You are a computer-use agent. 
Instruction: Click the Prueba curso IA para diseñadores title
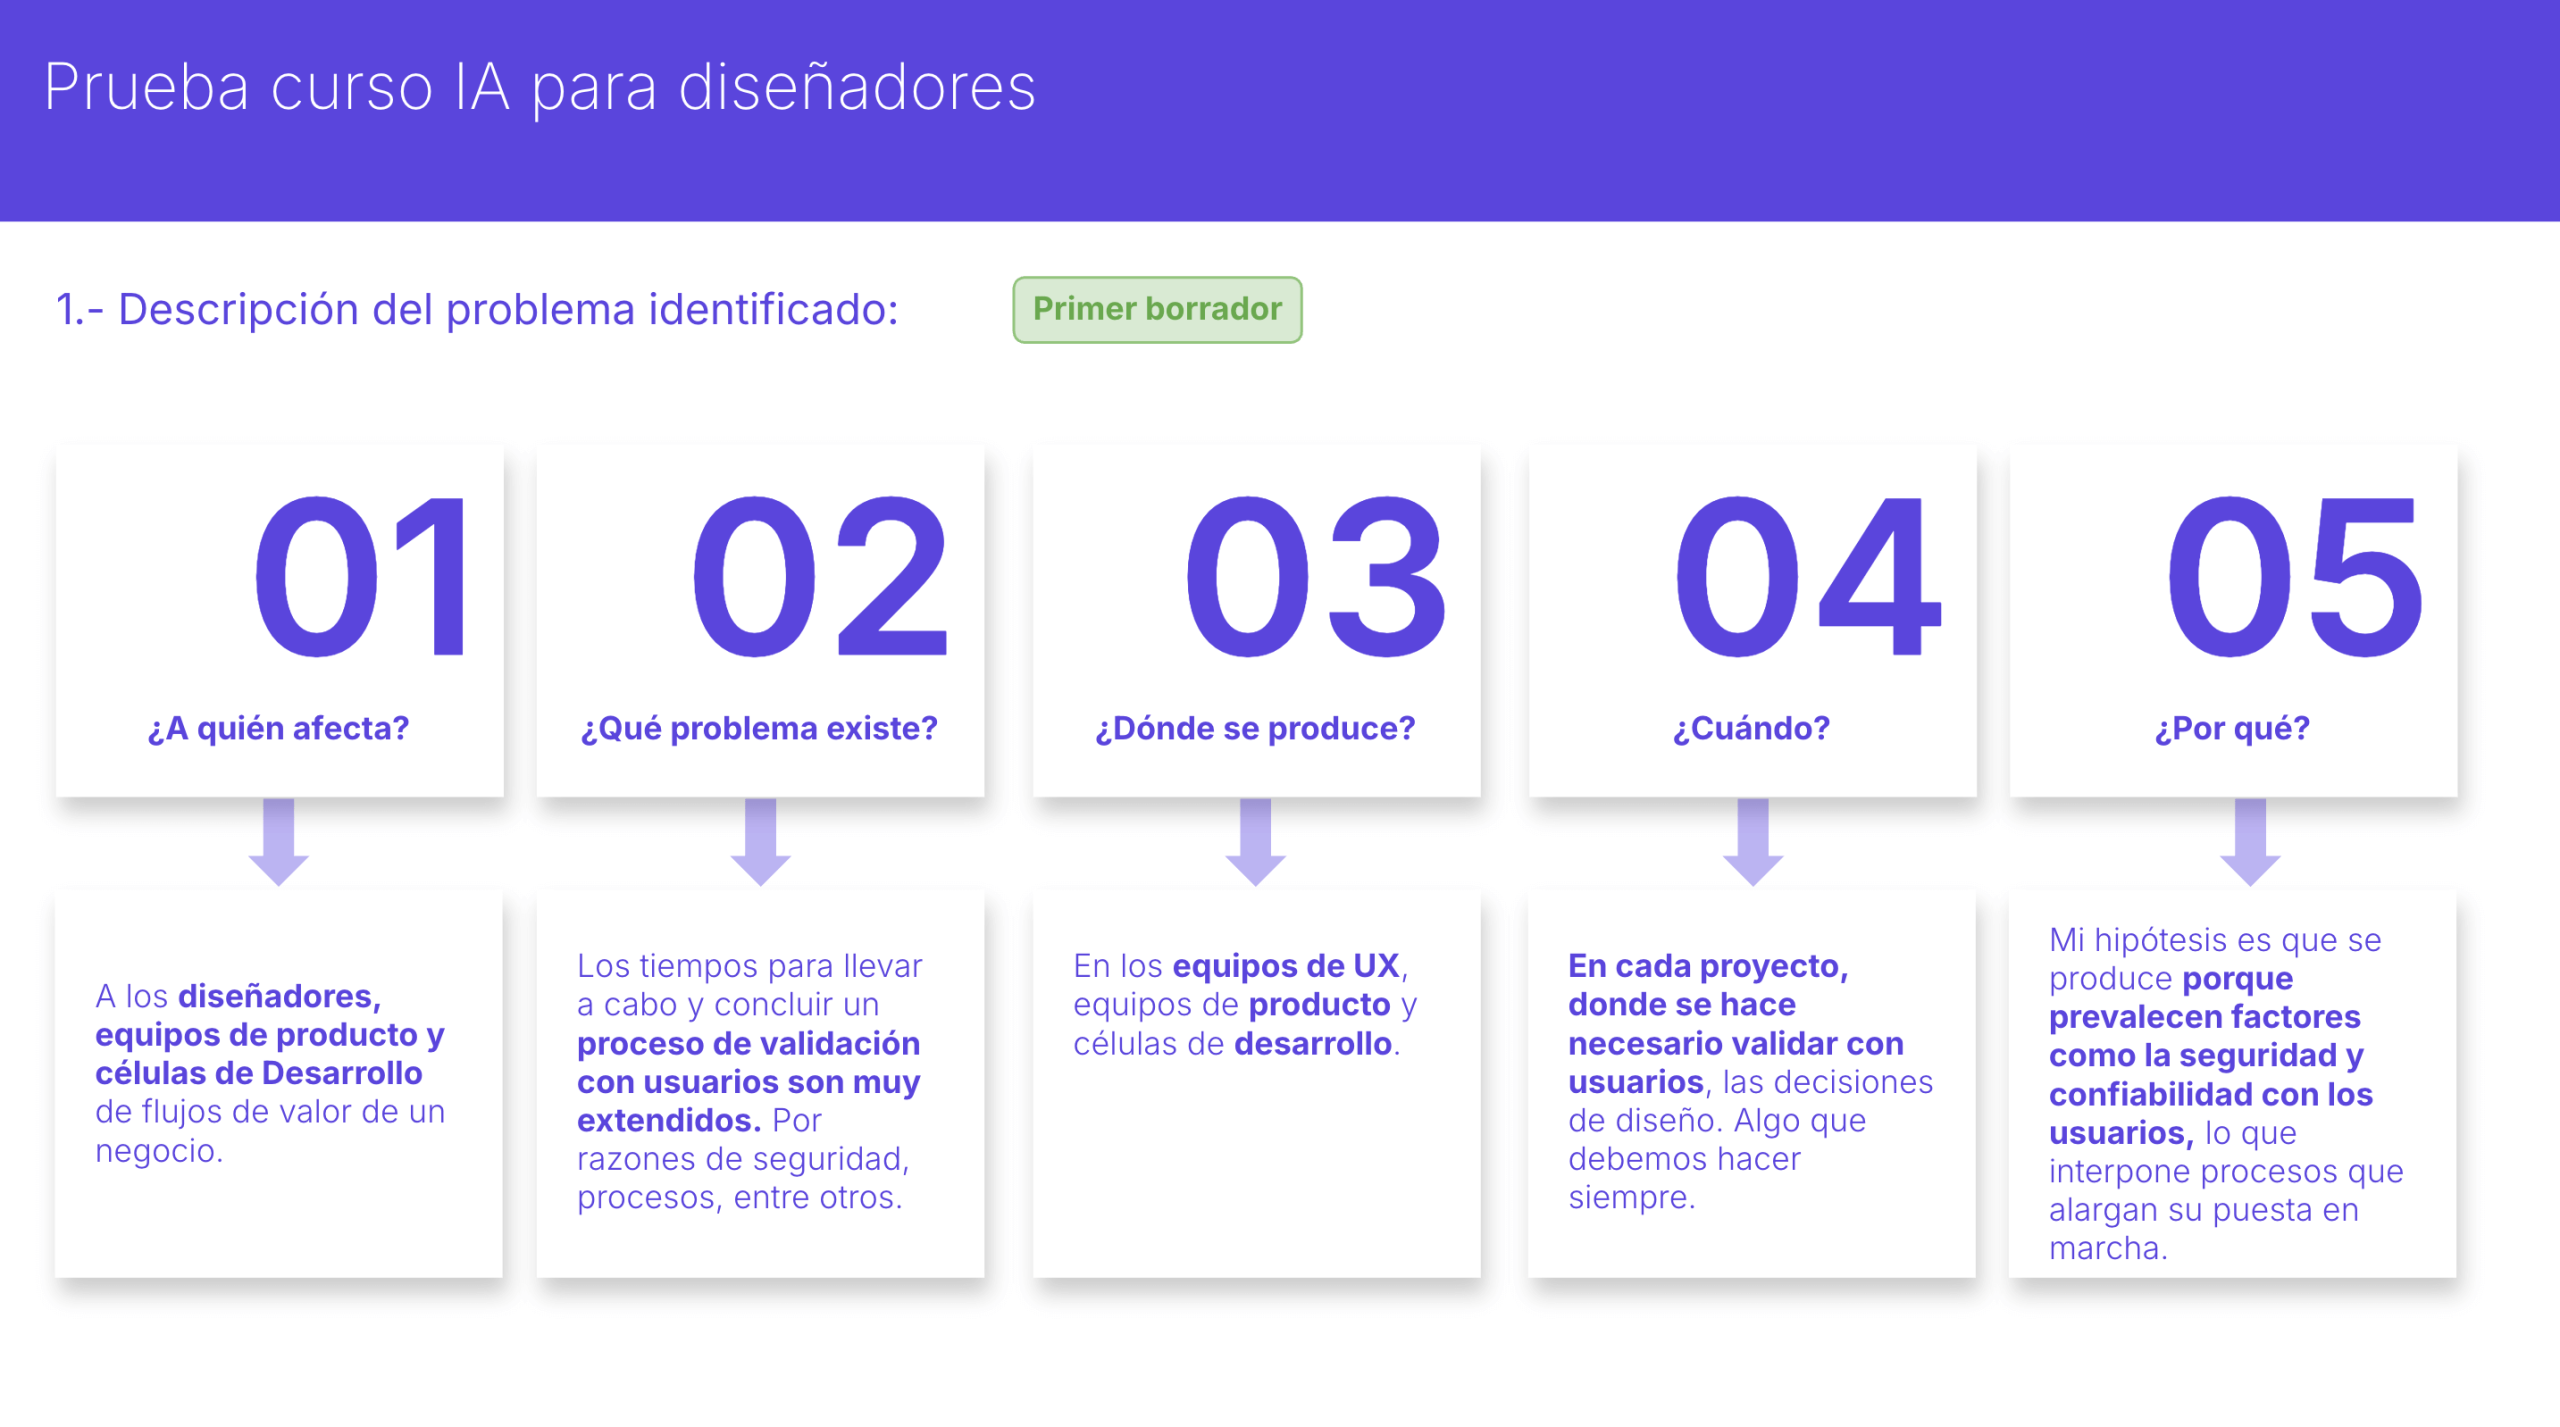(540, 88)
